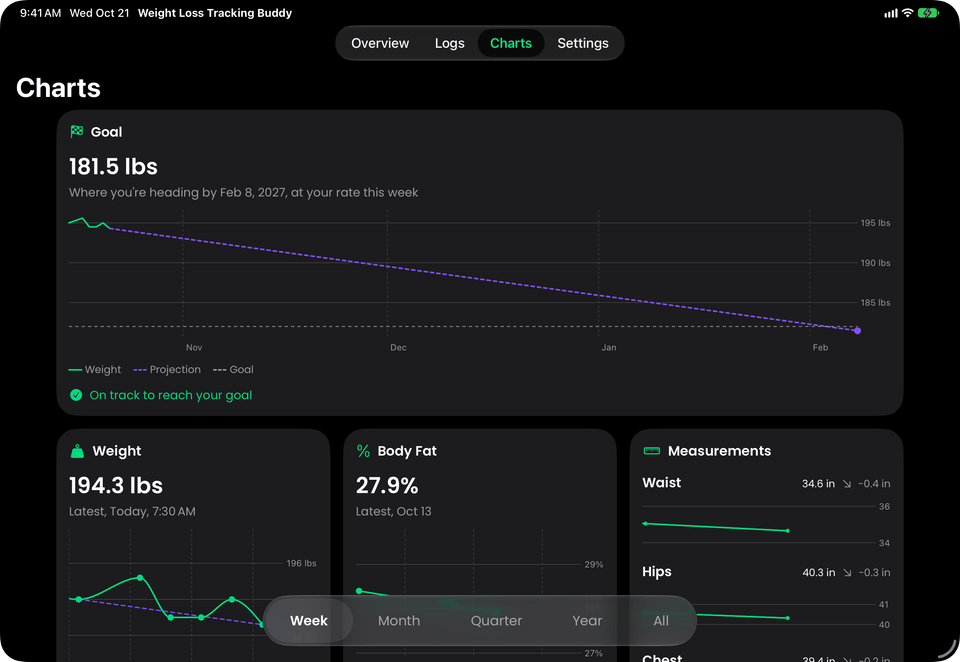Click the 190 lbs axis label
The image size is (960, 662).
876,263
